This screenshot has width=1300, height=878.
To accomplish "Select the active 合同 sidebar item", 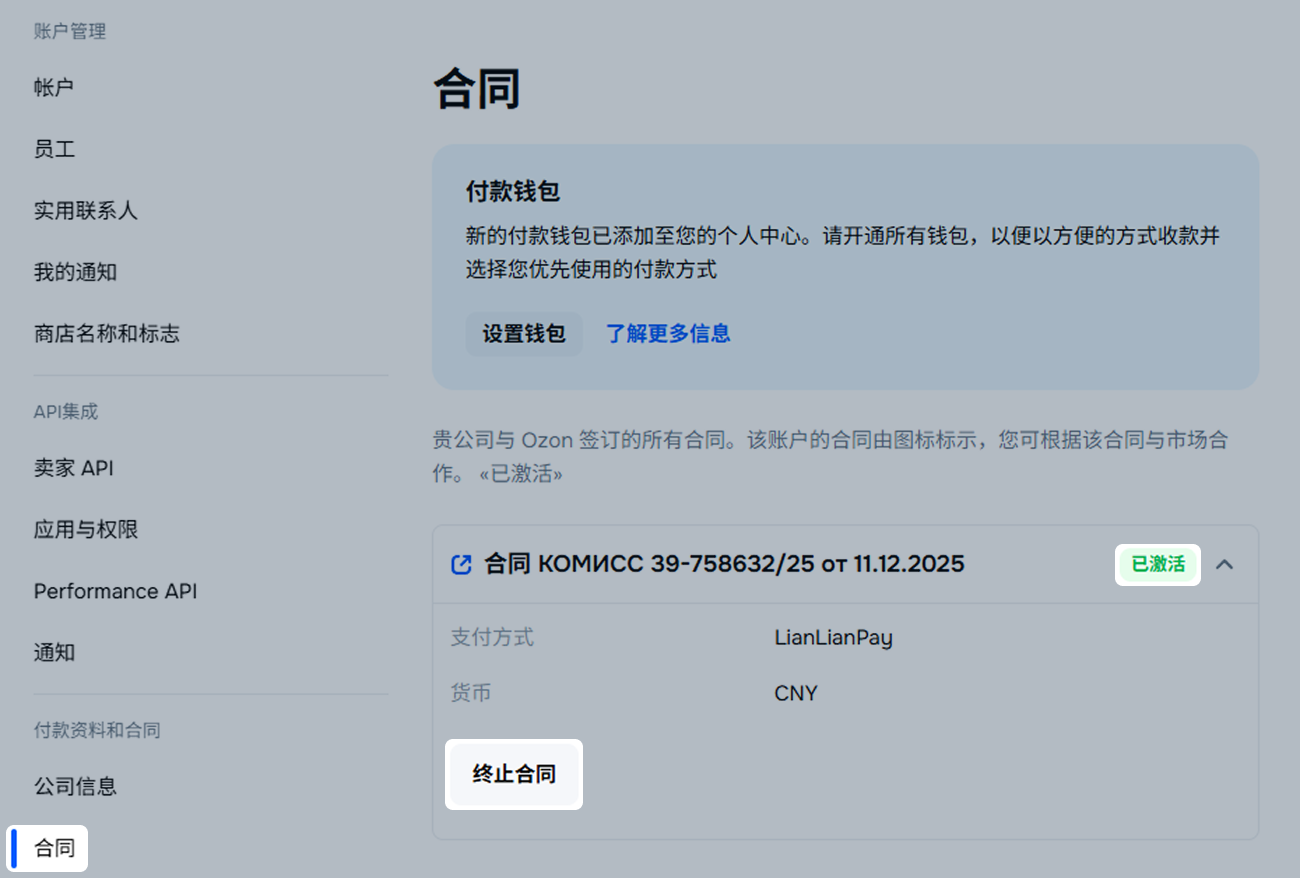I will (x=54, y=848).
